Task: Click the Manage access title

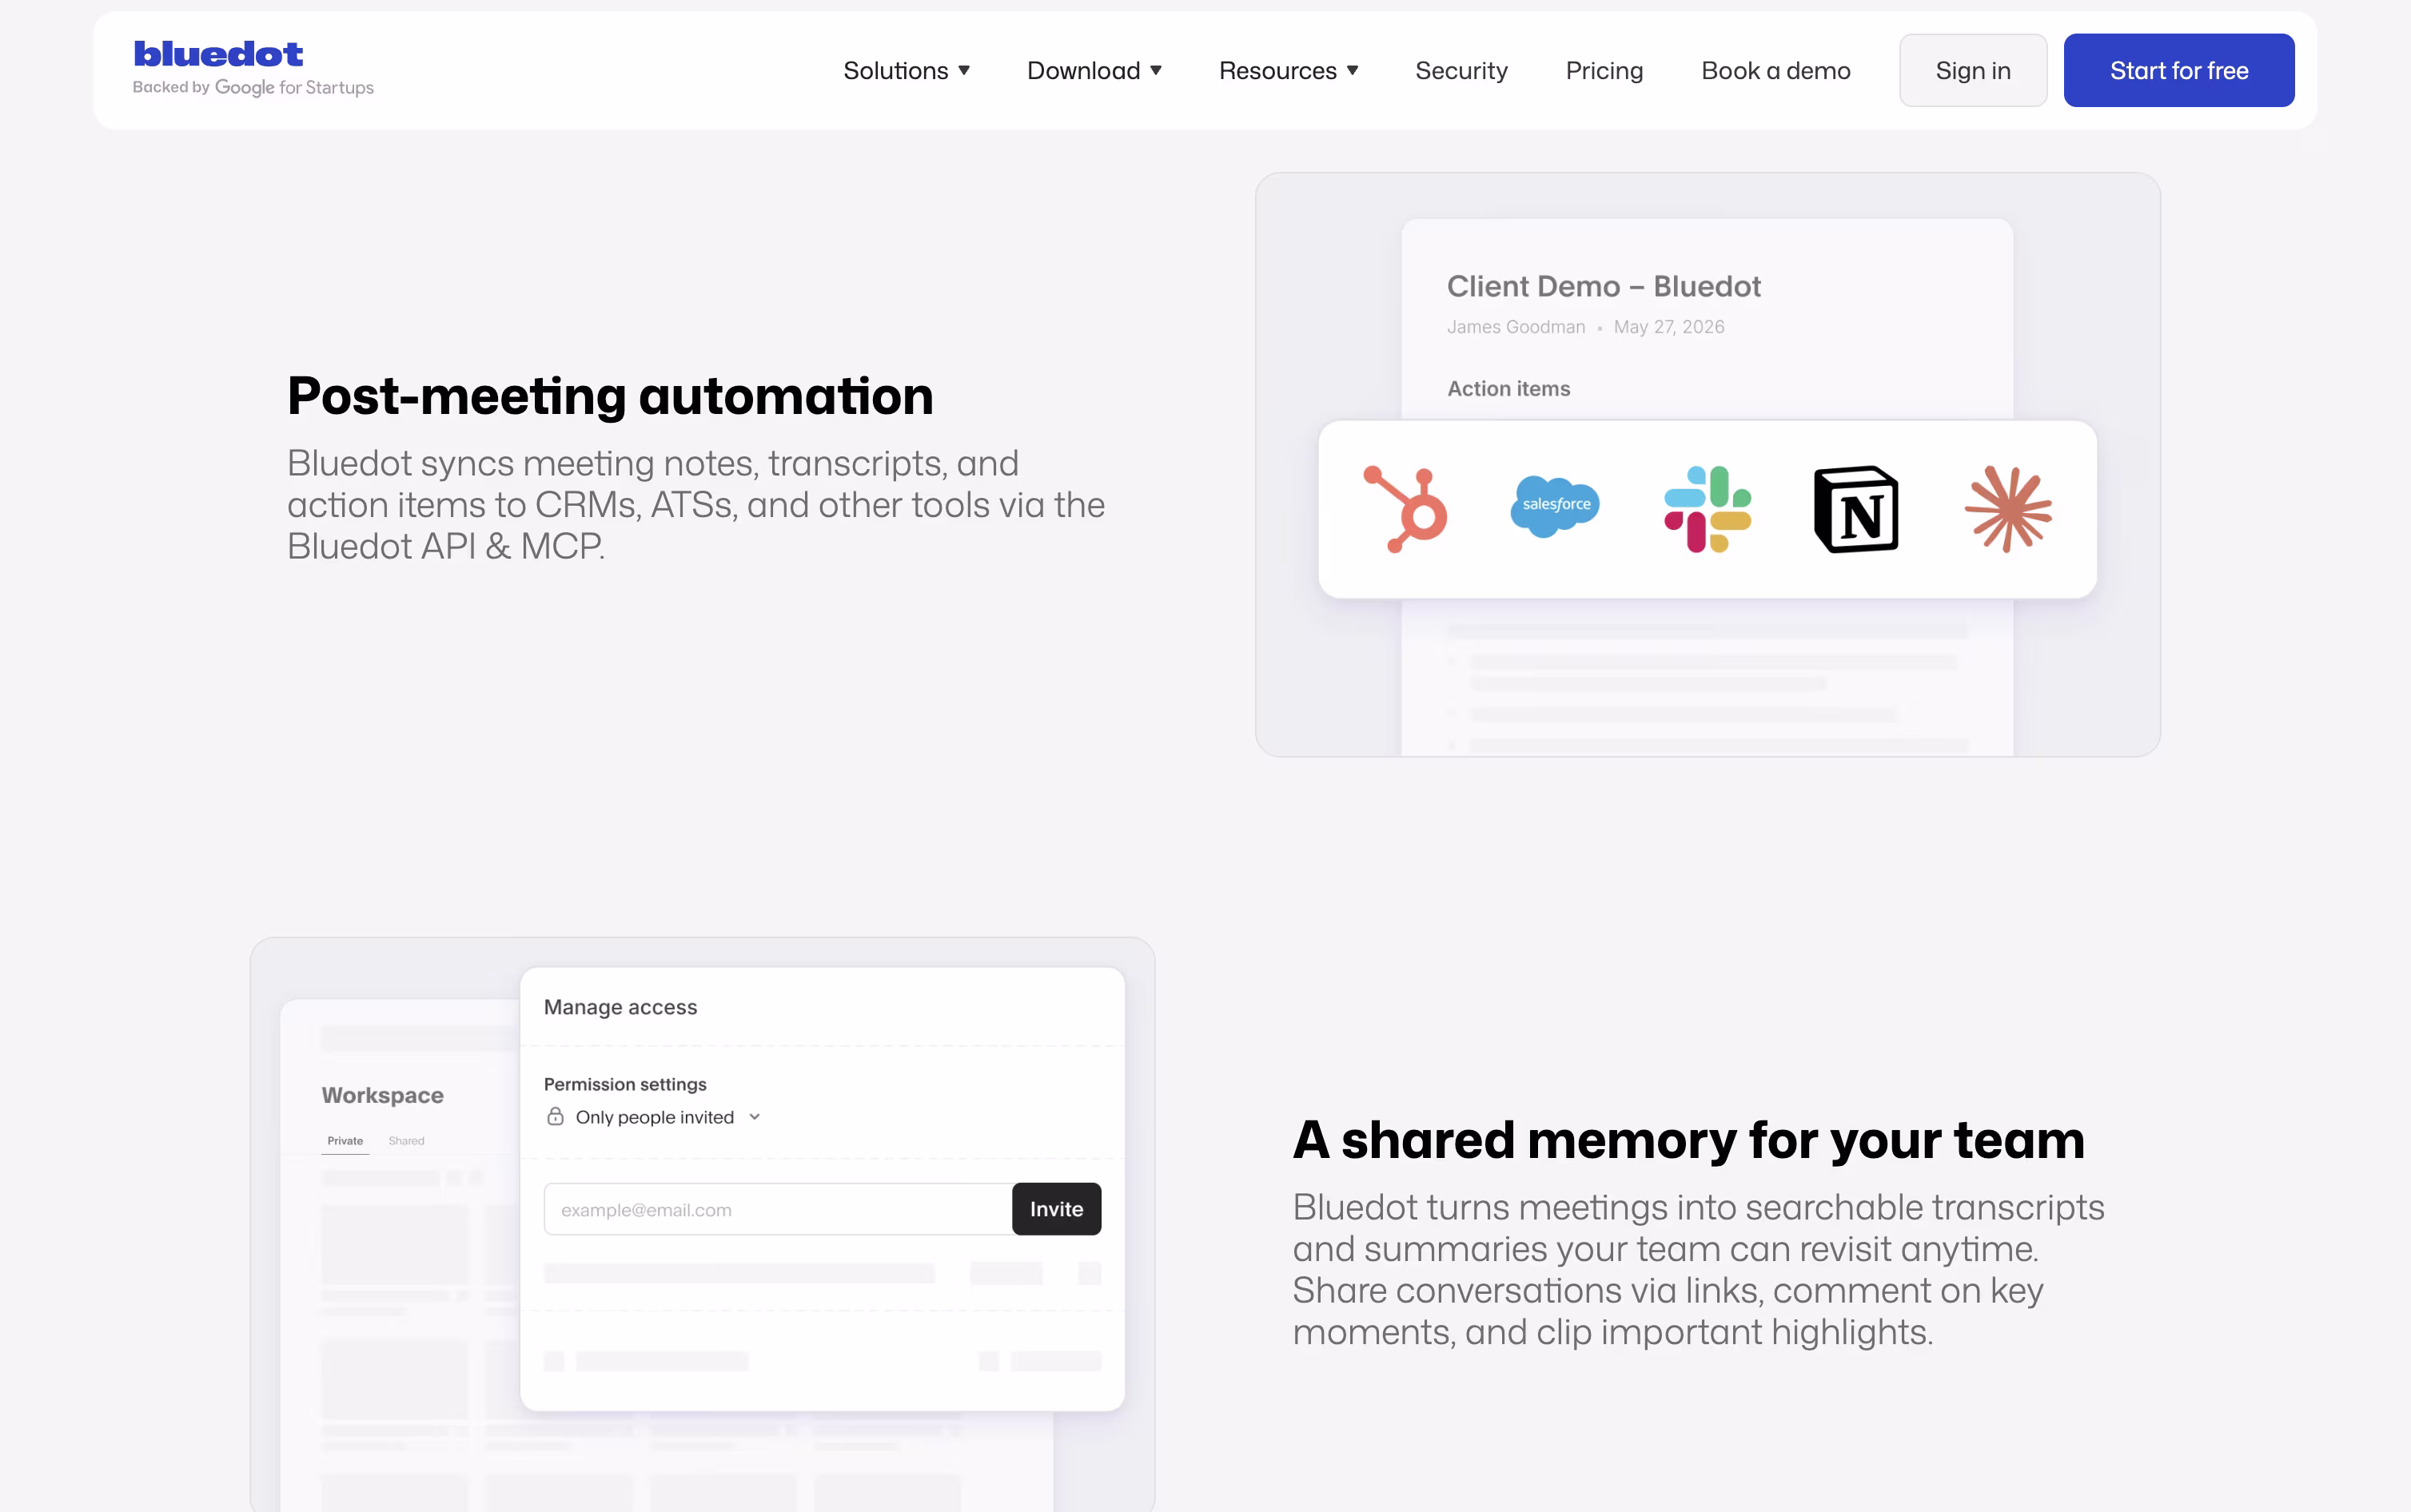Action: pyautogui.click(x=620, y=1007)
